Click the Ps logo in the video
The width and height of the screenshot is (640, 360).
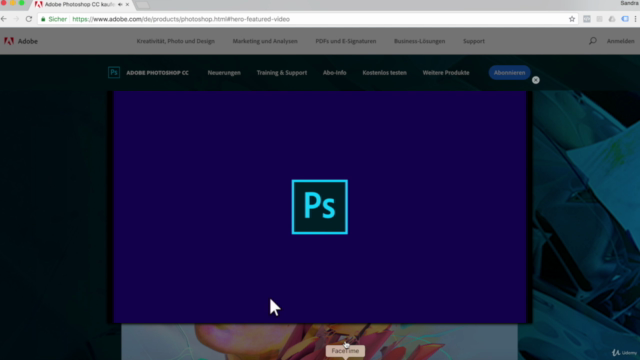(320, 207)
